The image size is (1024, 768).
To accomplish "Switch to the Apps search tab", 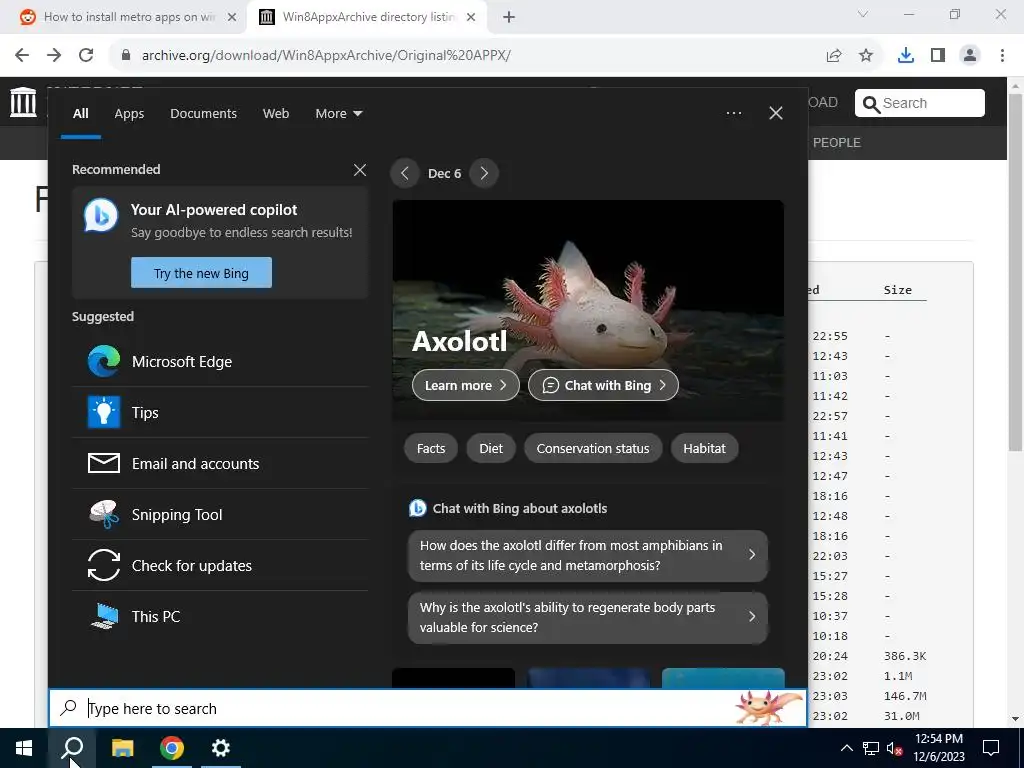I will coord(129,114).
